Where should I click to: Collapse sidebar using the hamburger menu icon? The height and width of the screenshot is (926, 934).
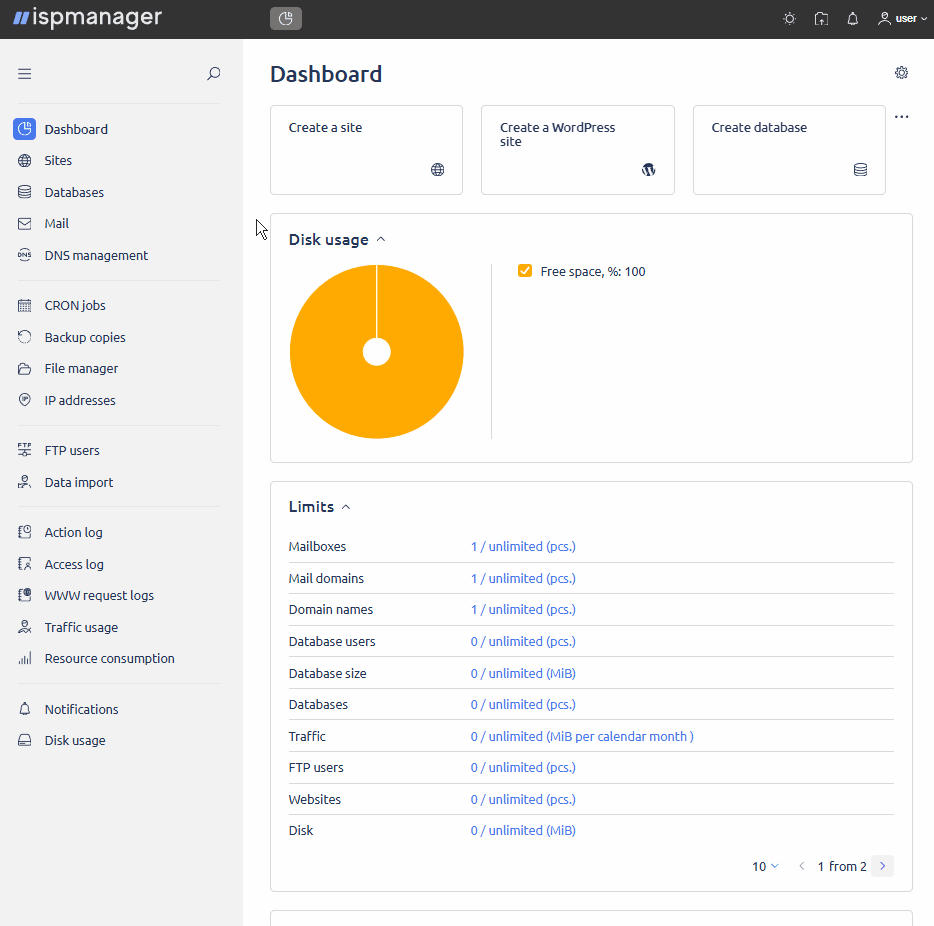pyautogui.click(x=25, y=73)
